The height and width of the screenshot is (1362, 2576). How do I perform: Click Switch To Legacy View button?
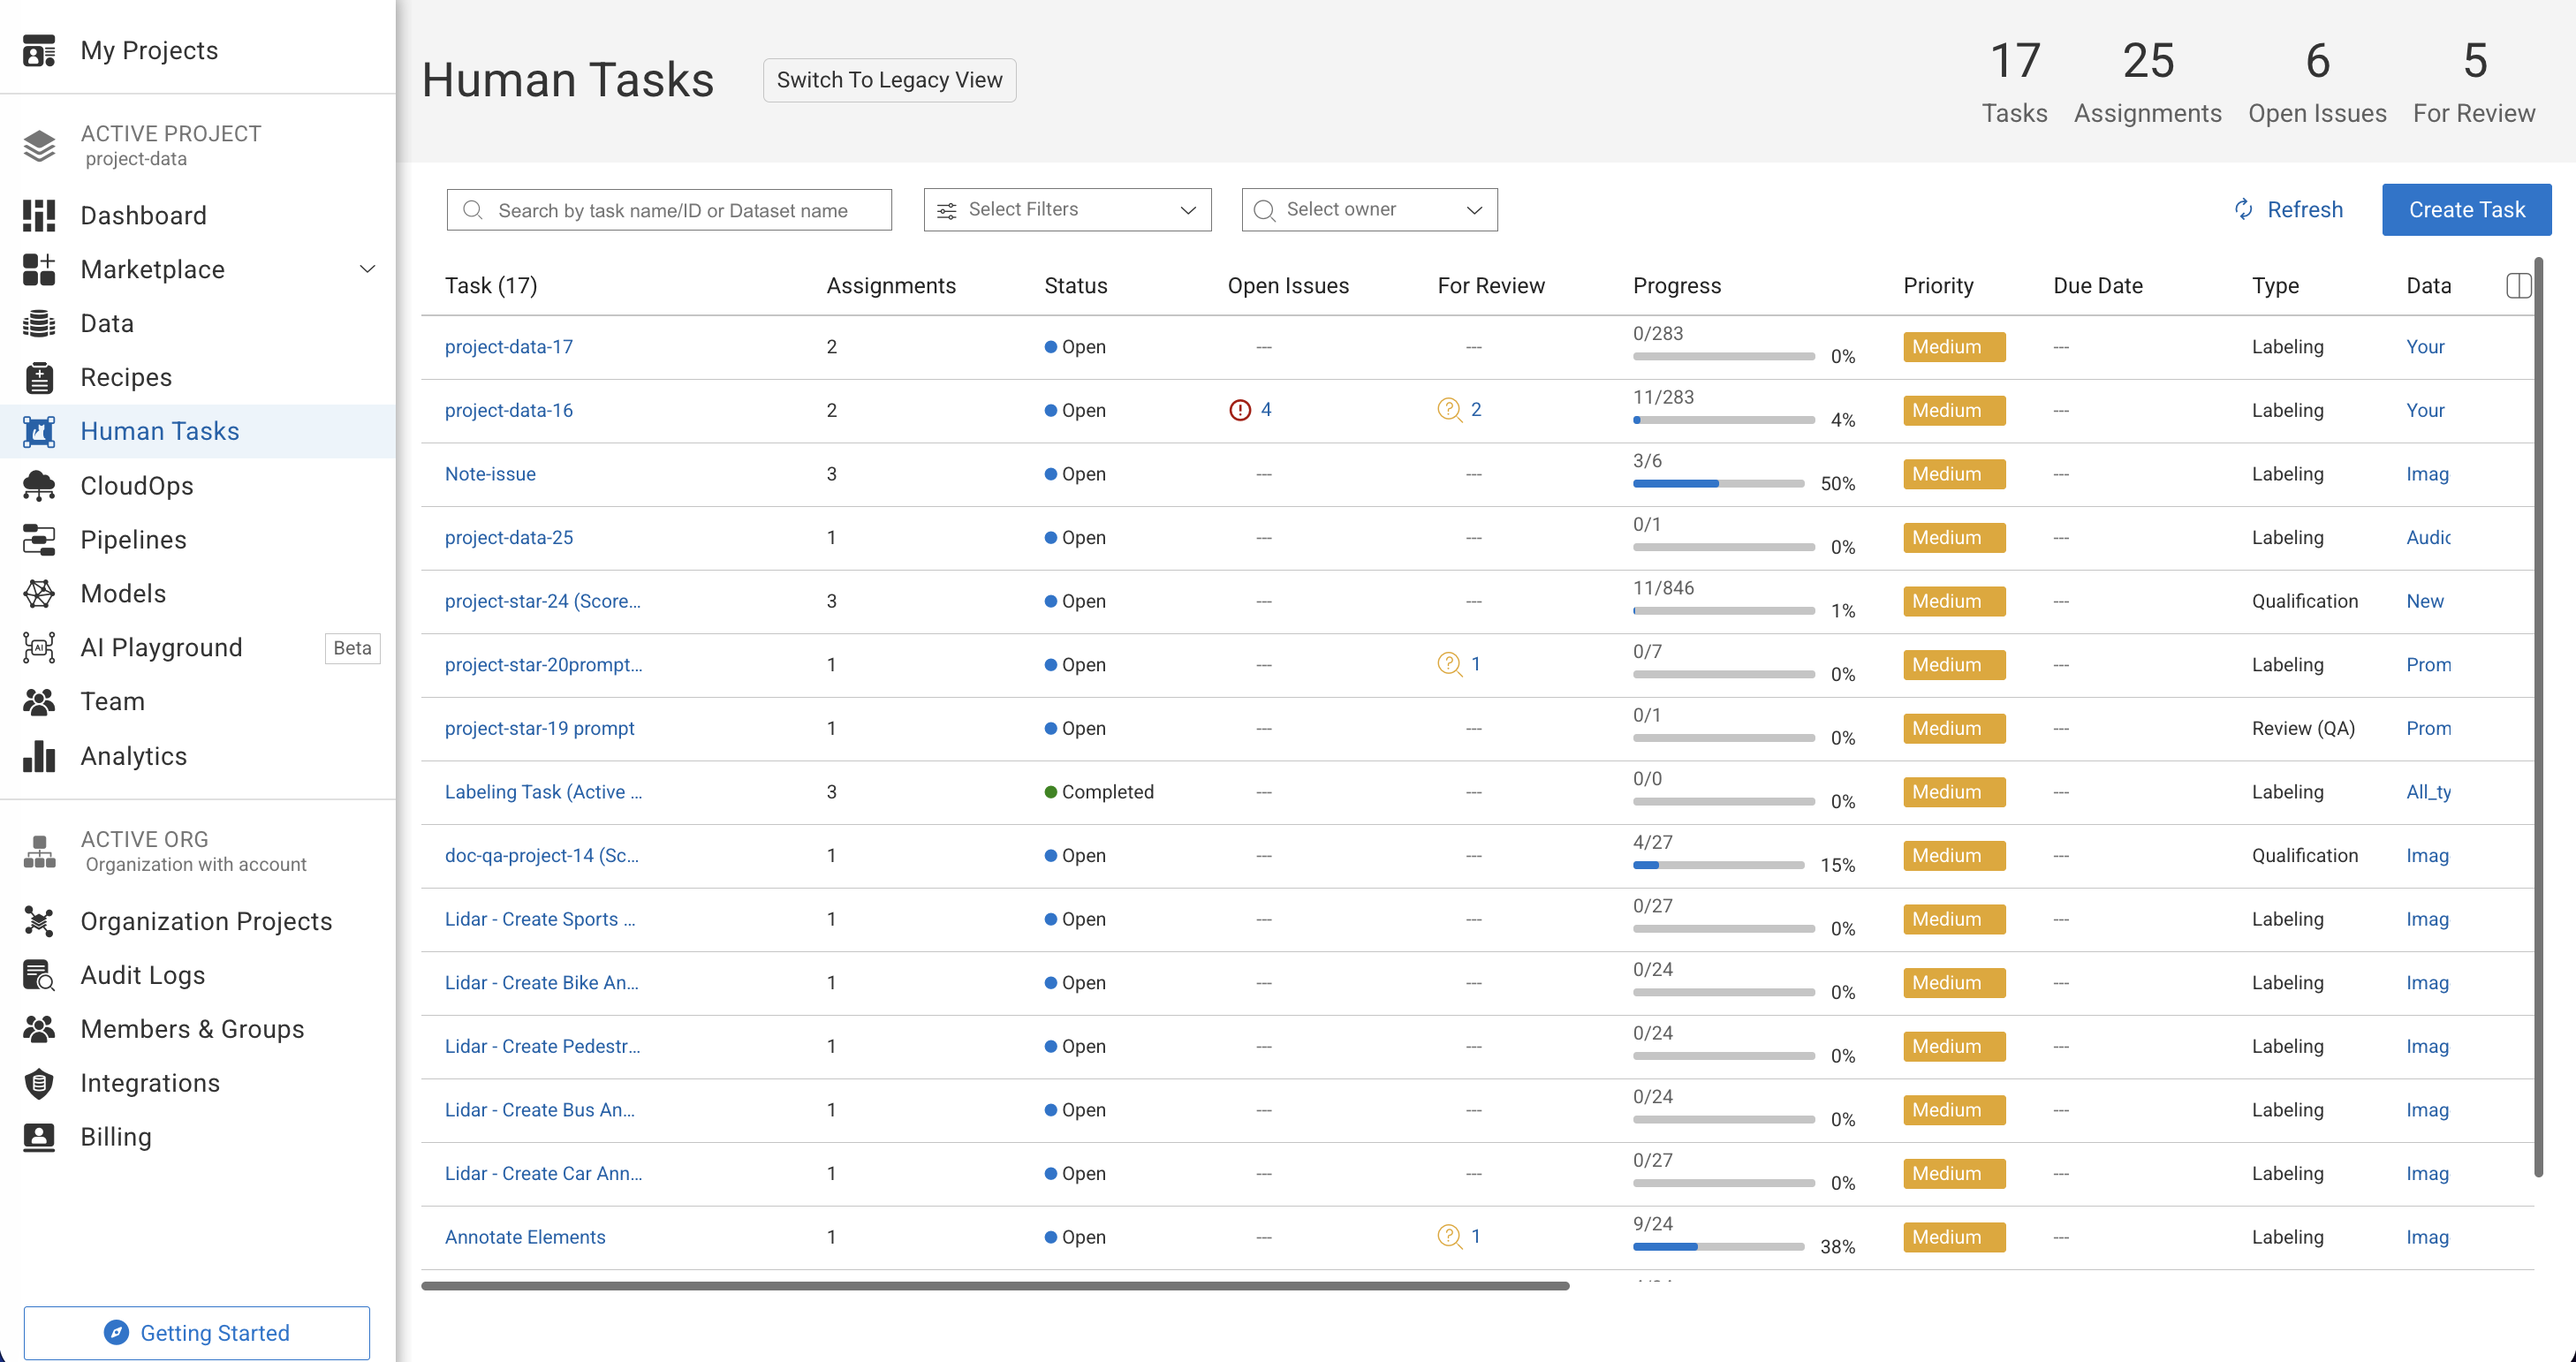[x=889, y=80]
